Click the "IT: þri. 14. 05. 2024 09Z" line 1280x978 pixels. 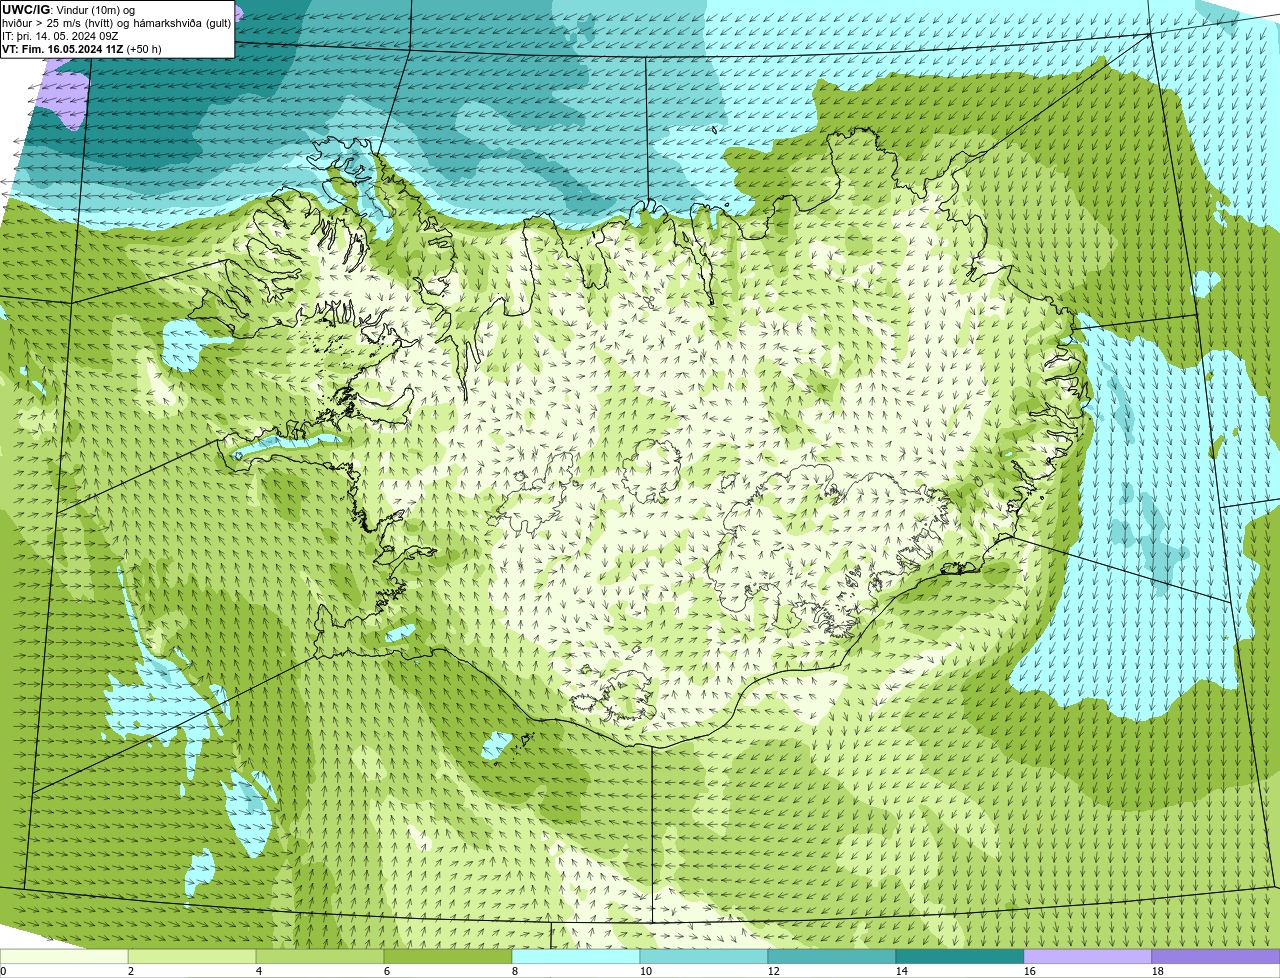60,36
